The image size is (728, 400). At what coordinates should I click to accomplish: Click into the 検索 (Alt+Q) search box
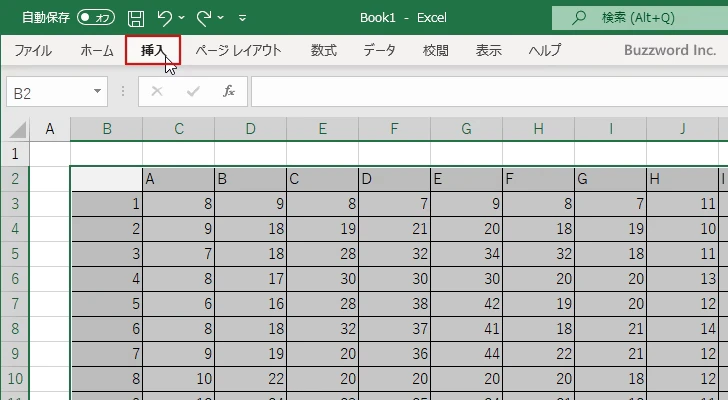pos(640,18)
